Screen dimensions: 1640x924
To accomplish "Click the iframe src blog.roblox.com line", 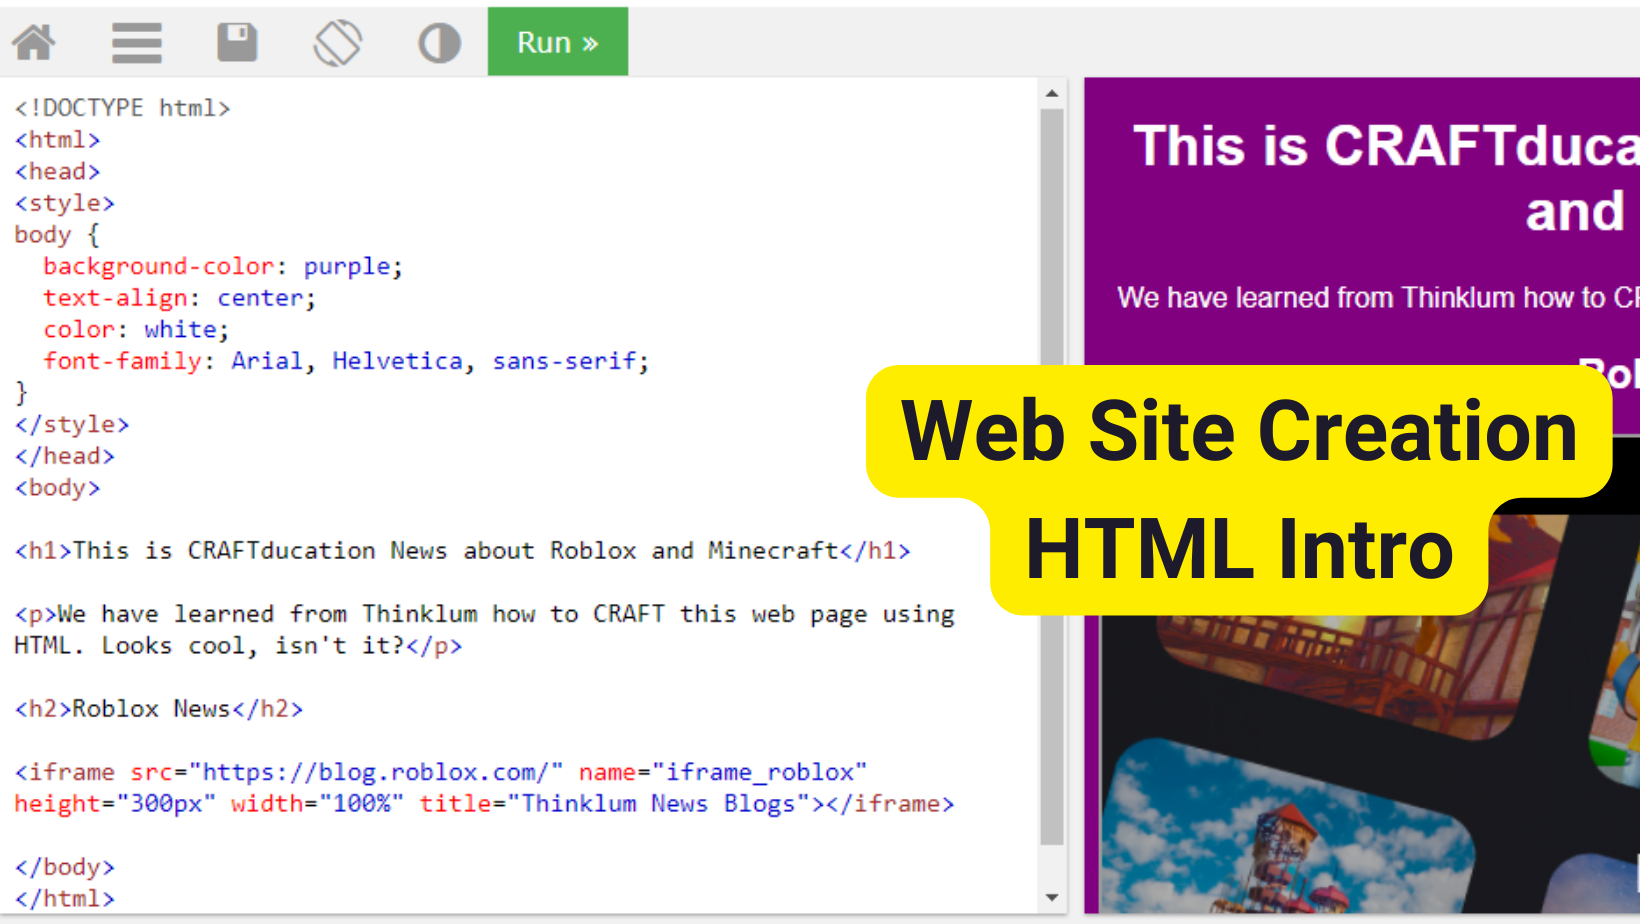I will (x=441, y=772).
